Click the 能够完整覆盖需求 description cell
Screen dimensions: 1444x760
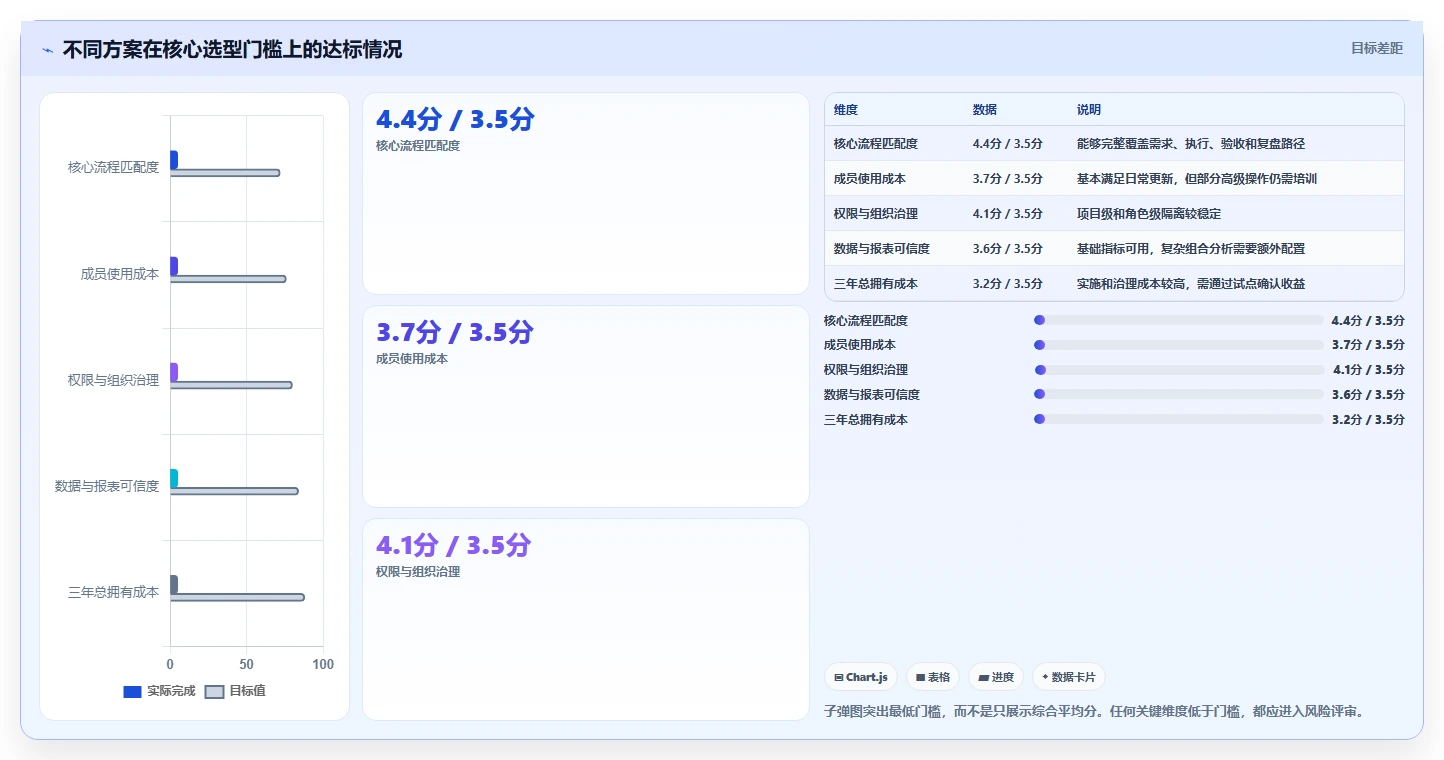pyautogui.click(x=1191, y=144)
